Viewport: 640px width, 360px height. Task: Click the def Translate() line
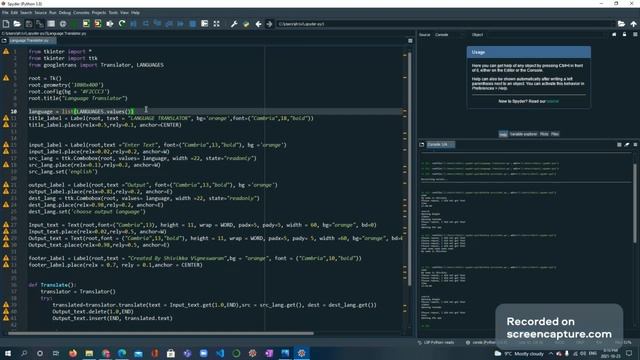(x=52, y=285)
